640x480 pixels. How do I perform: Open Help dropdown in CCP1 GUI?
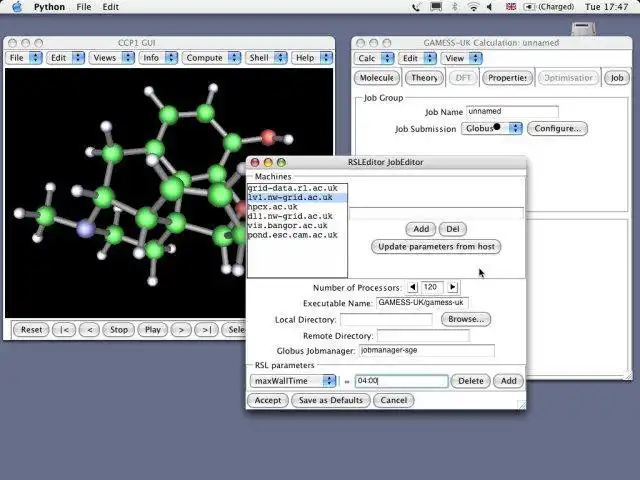pyautogui.click(x=312, y=58)
